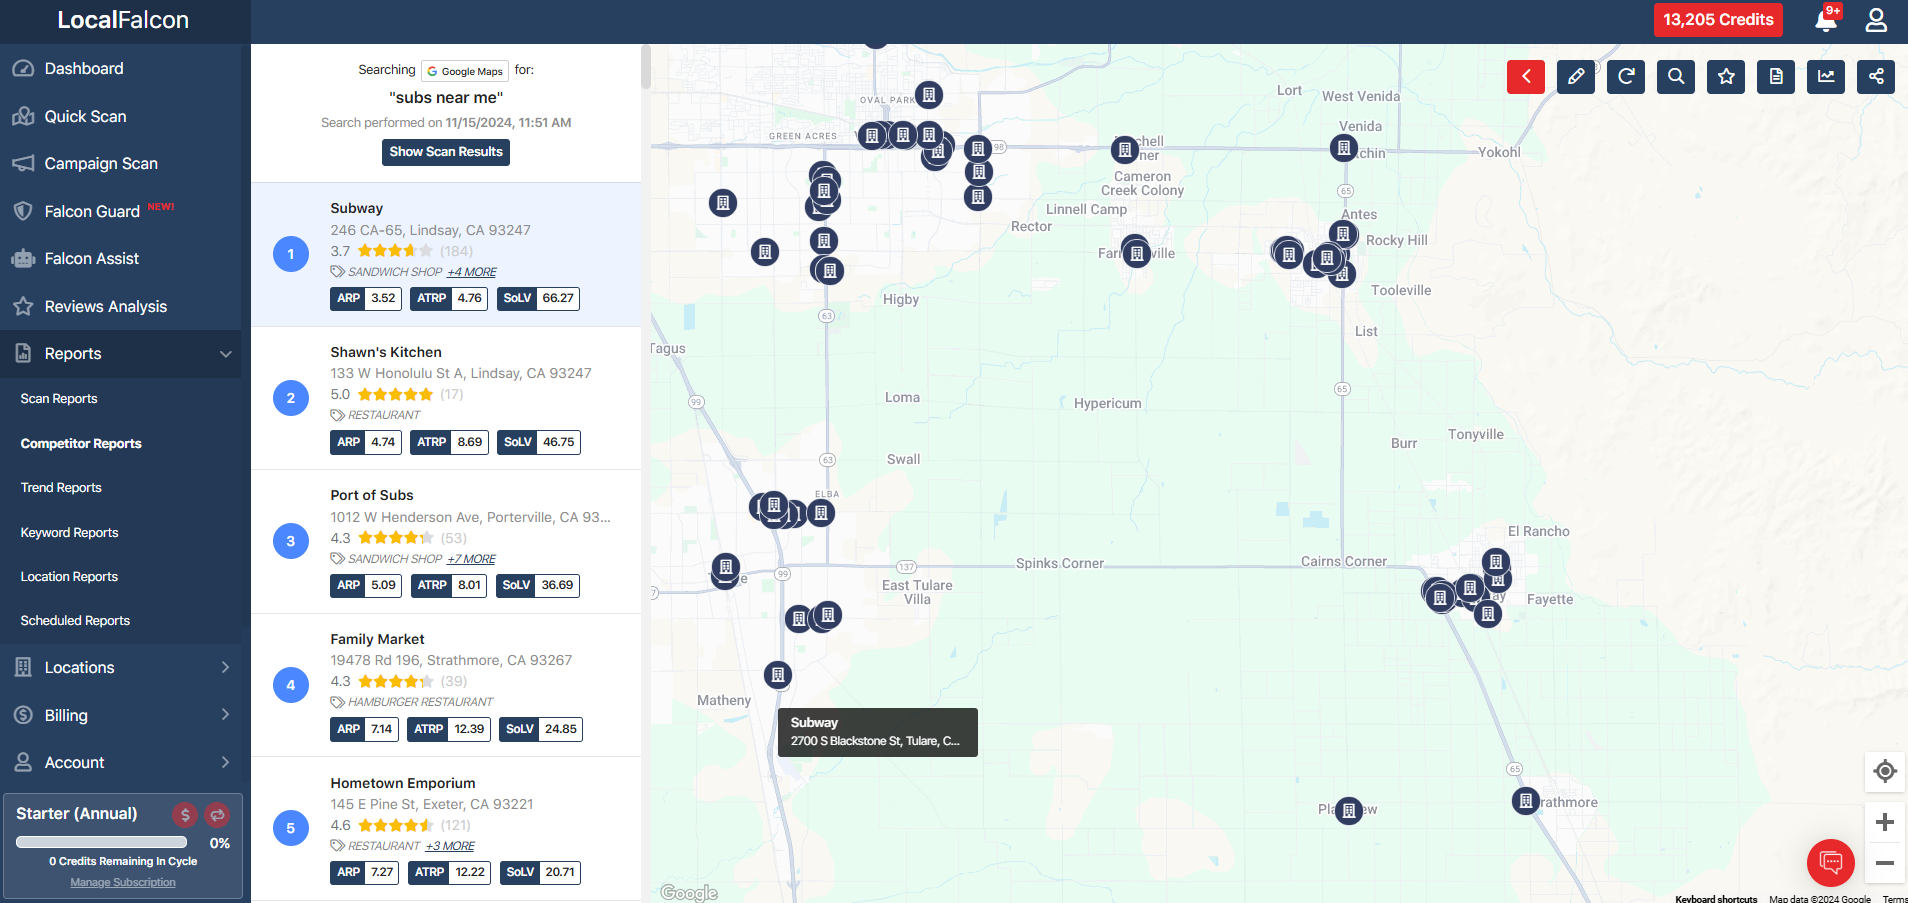Click the LocalFalcon logo

(123, 20)
